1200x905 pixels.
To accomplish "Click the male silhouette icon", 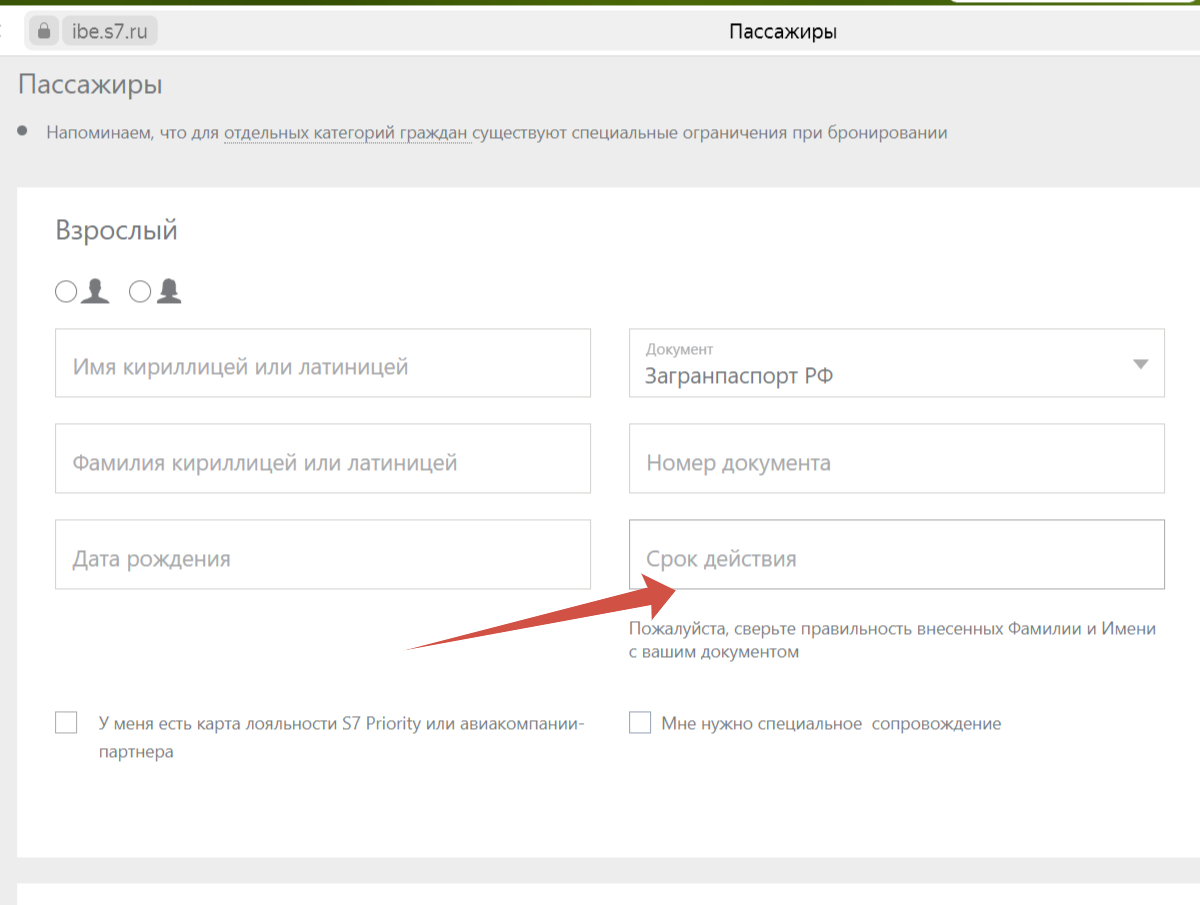I will tap(95, 291).
